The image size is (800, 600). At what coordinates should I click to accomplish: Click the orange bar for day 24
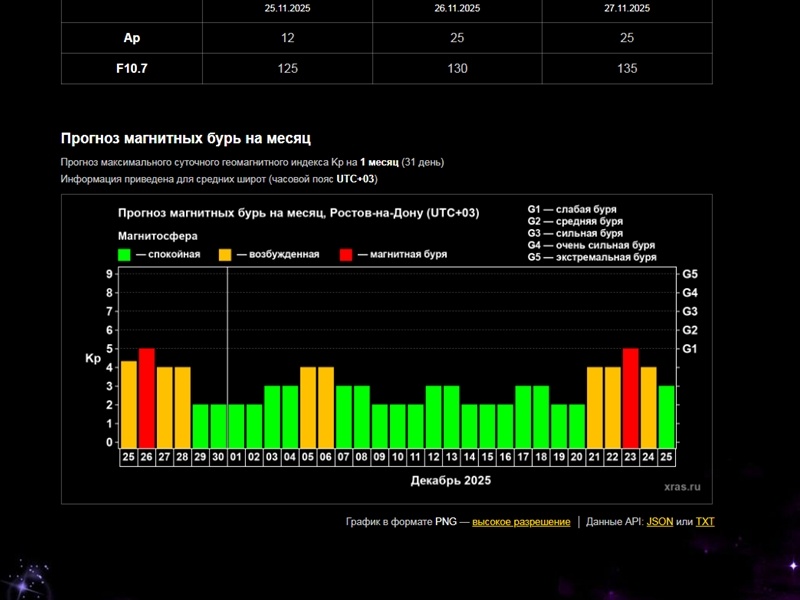pos(648,407)
